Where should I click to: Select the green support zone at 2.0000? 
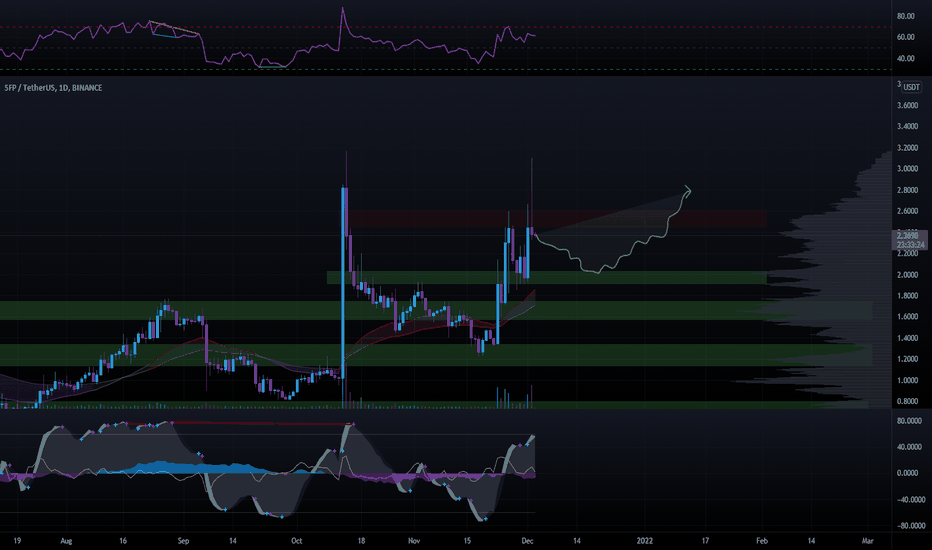point(547,278)
